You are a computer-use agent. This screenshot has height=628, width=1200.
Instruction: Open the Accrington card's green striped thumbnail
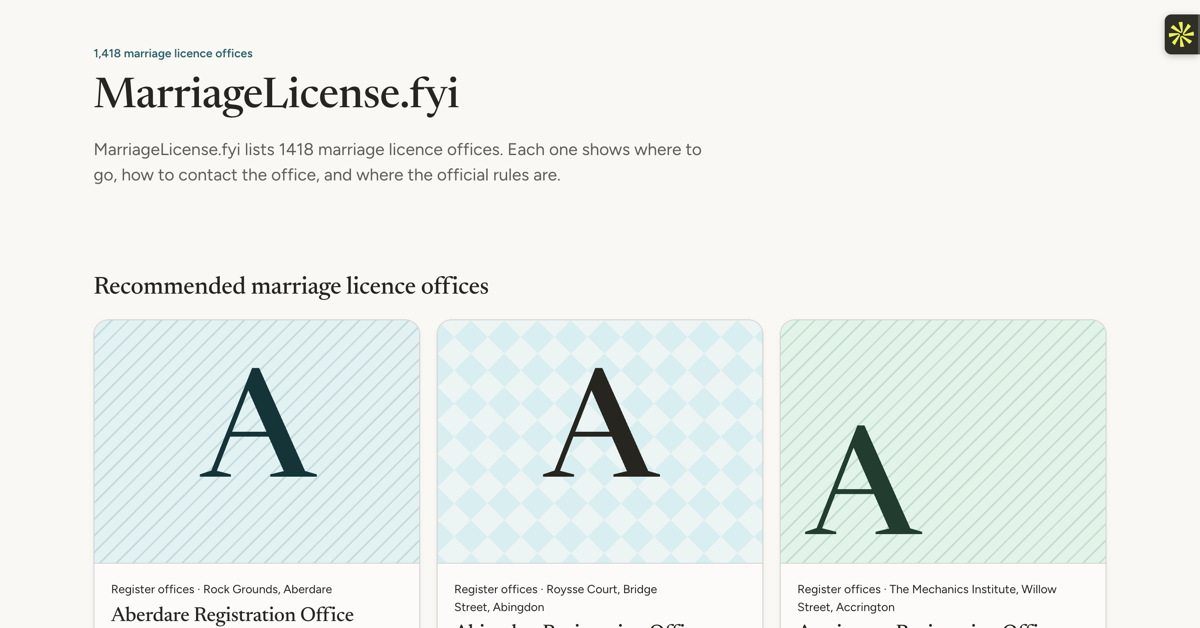click(x=943, y=442)
